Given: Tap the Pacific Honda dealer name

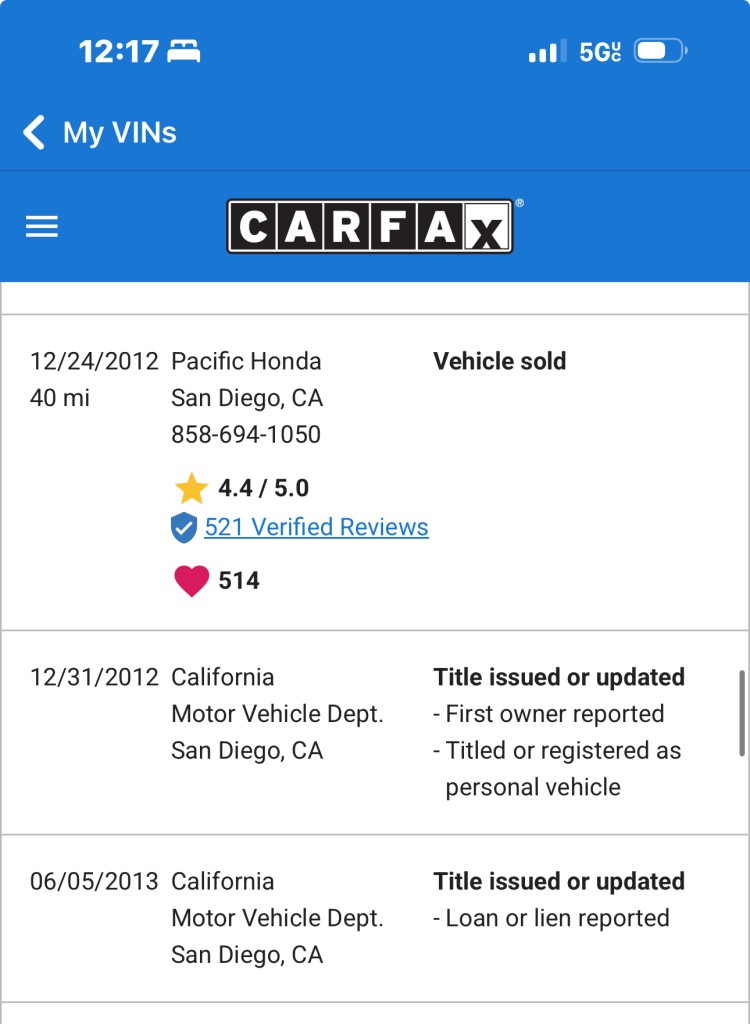Looking at the screenshot, I should (x=246, y=361).
